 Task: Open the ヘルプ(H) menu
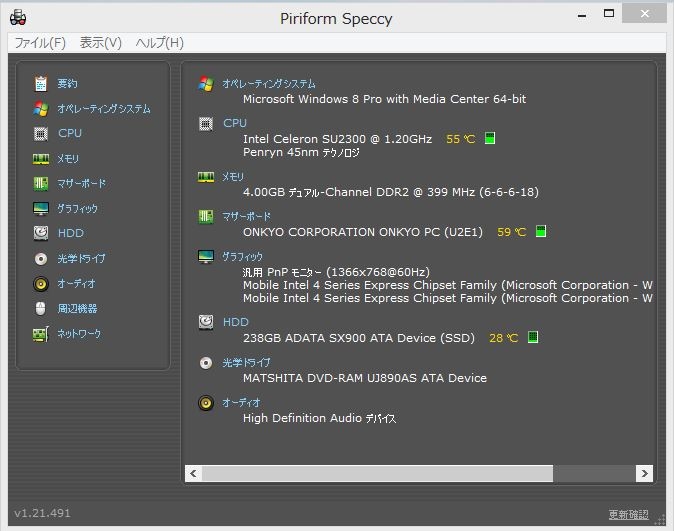(x=159, y=43)
